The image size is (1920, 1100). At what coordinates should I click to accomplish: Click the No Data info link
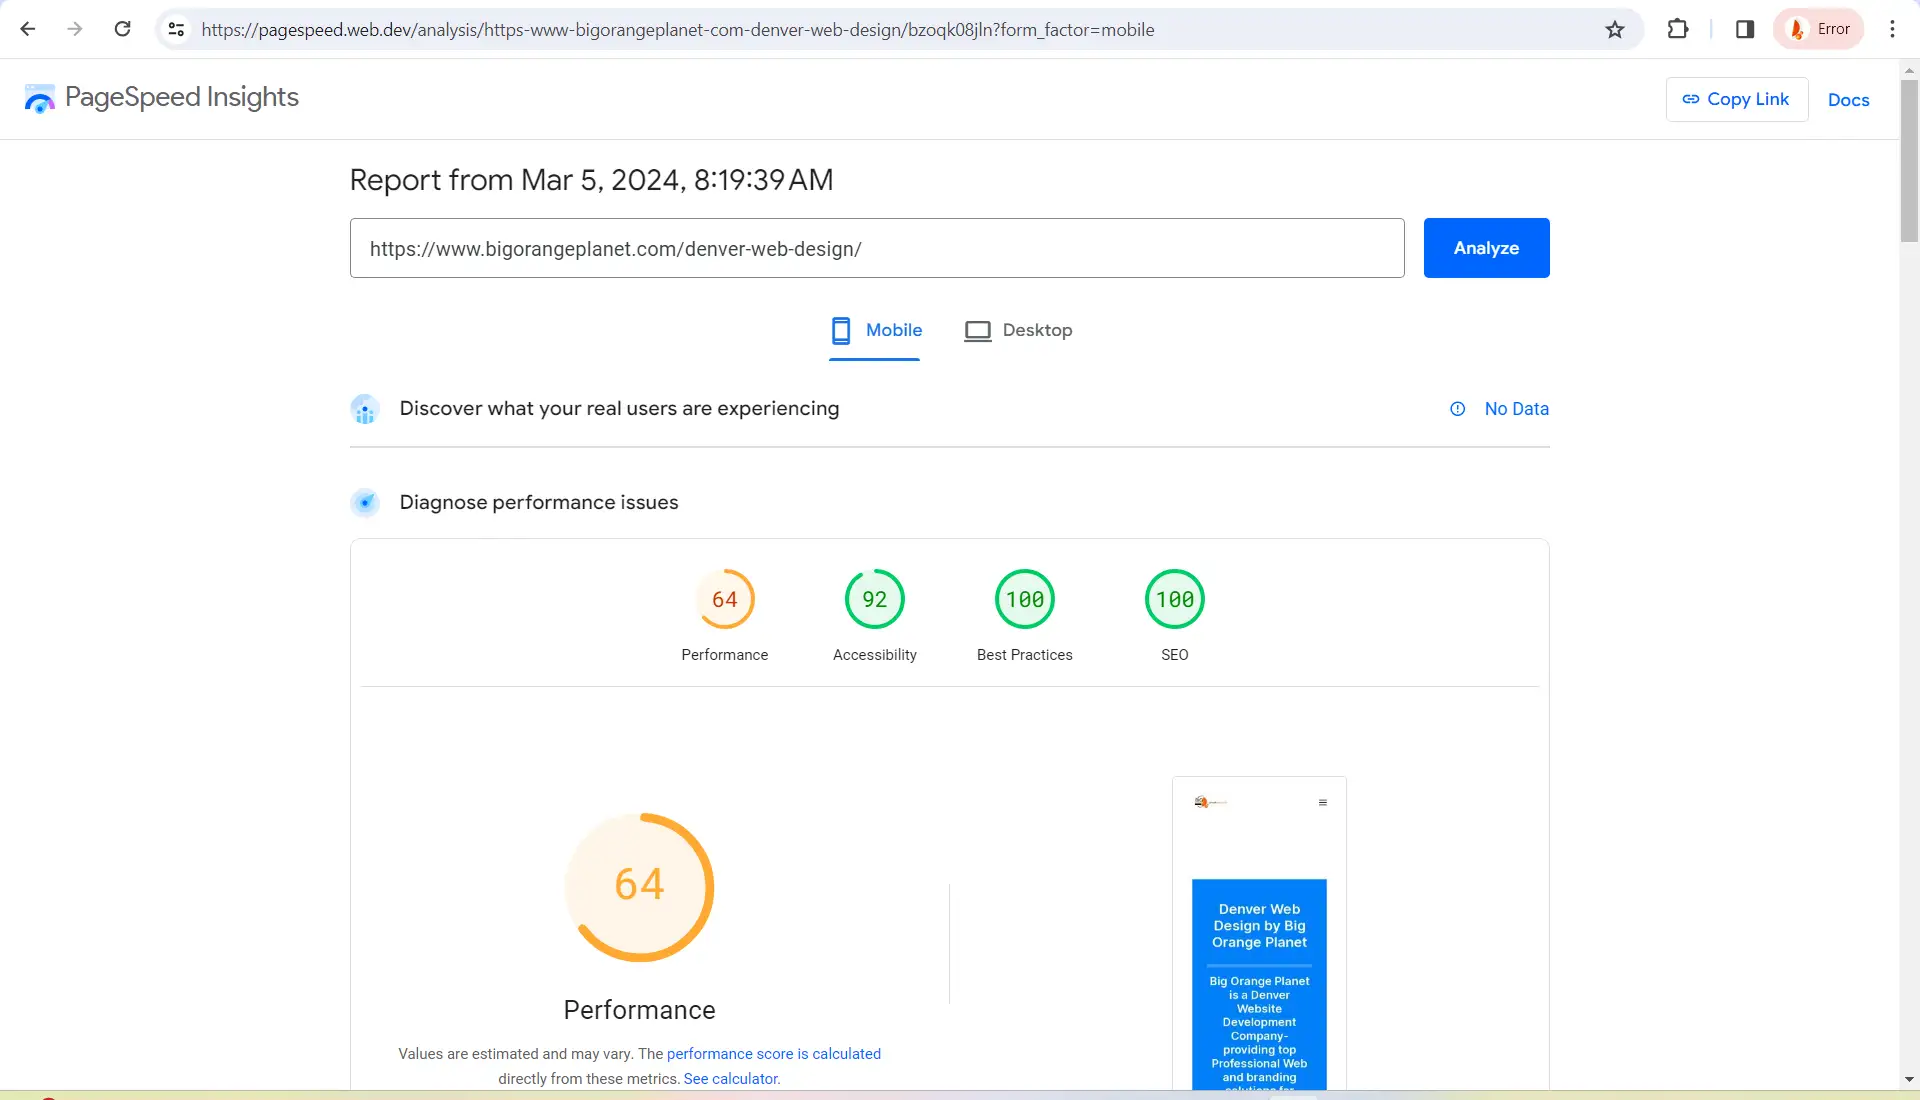(1499, 409)
